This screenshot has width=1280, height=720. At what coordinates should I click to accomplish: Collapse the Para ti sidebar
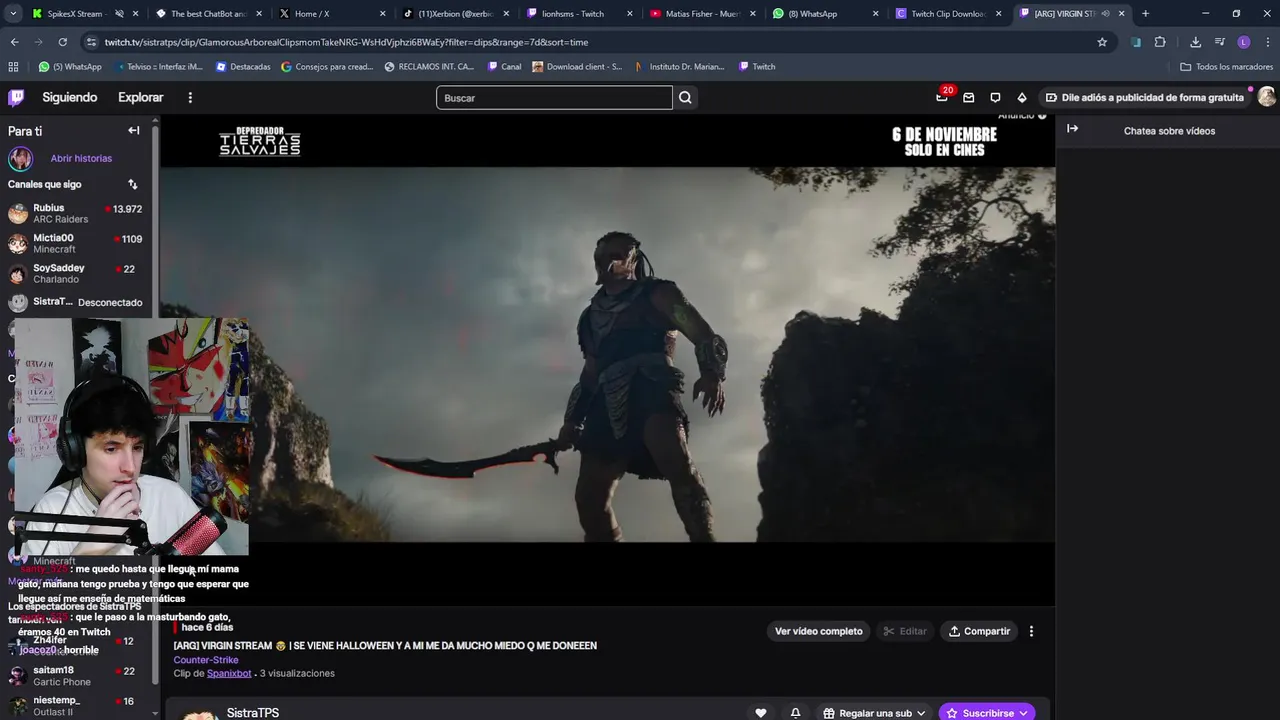click(133, 130)
